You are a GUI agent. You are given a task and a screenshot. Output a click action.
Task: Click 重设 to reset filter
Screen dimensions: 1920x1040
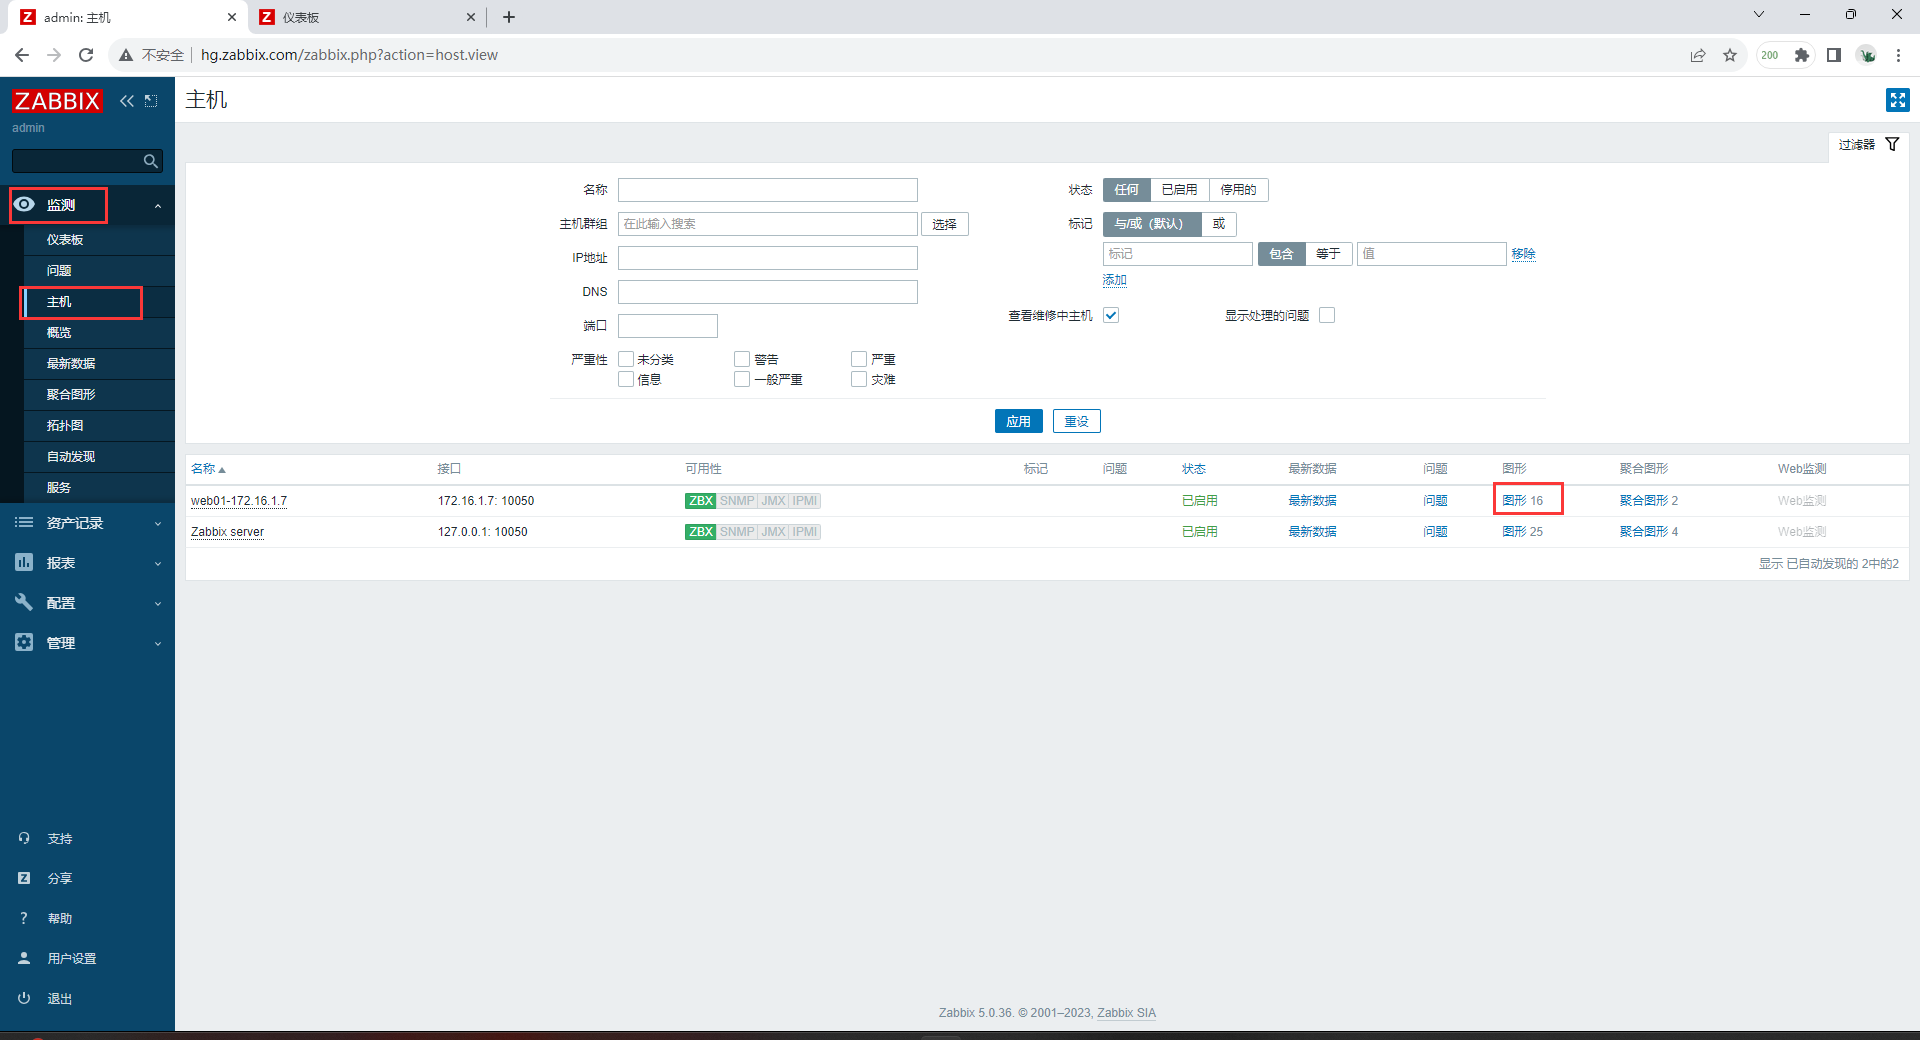pos(1077,421)
